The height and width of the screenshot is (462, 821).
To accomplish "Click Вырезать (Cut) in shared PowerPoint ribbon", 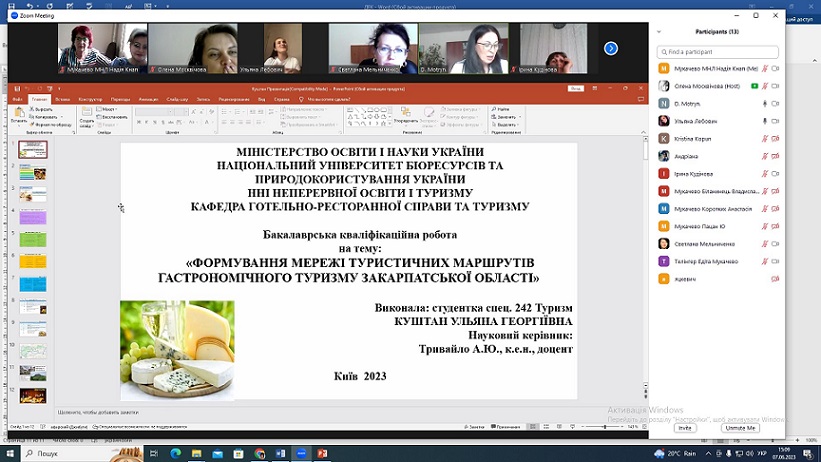I will (41, 109).
